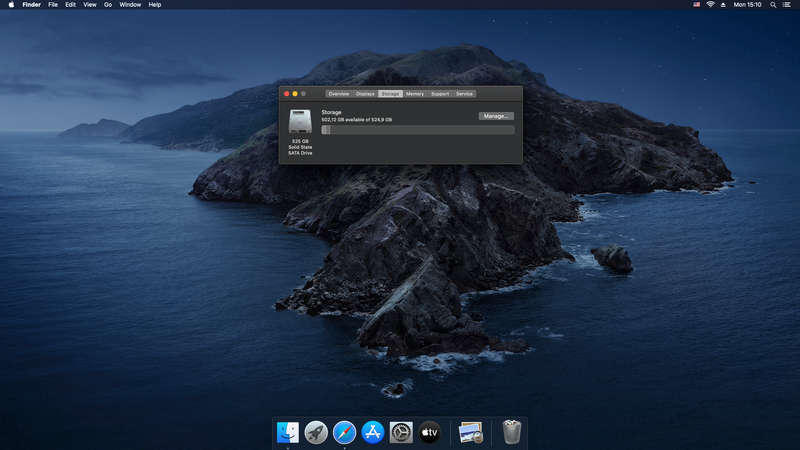Viewport: 800px width, 450px height.
Task: Open the Wi-Fi status menu
Action: point(710,5)
